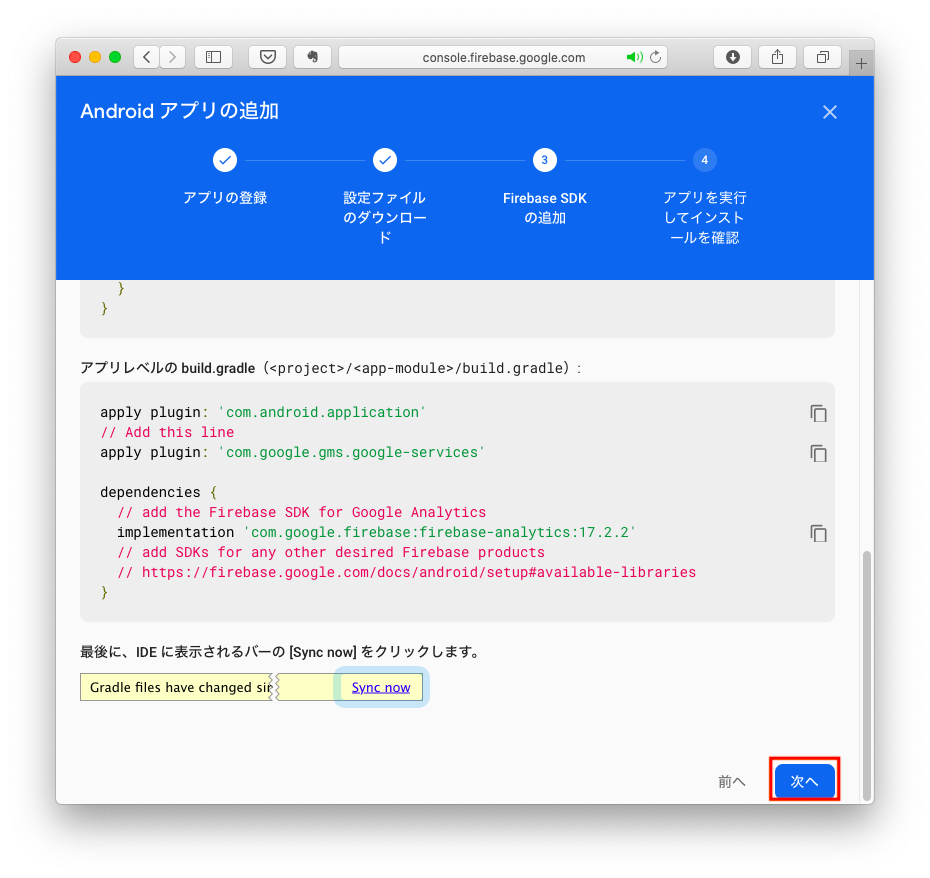
Task: Click '// add the Firebase SDK' comment
Action: [302, 512]
